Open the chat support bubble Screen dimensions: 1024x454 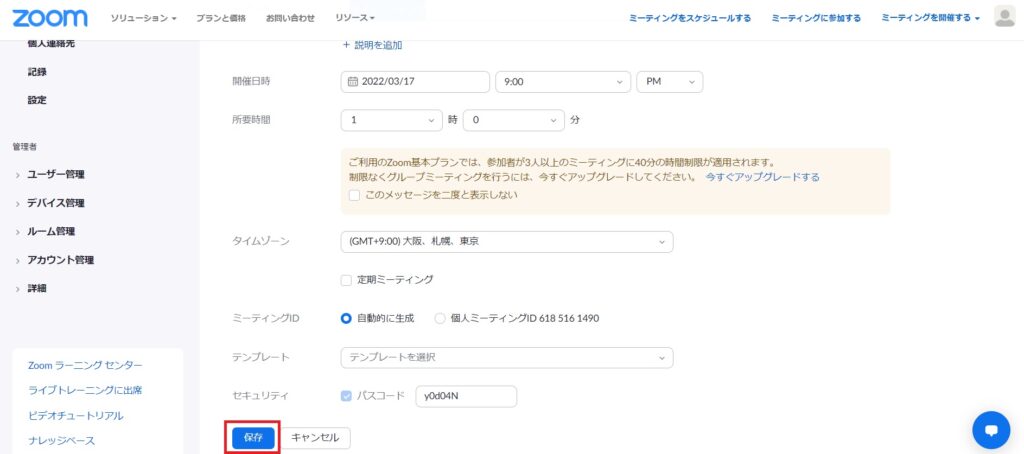[x=990, y=430]
